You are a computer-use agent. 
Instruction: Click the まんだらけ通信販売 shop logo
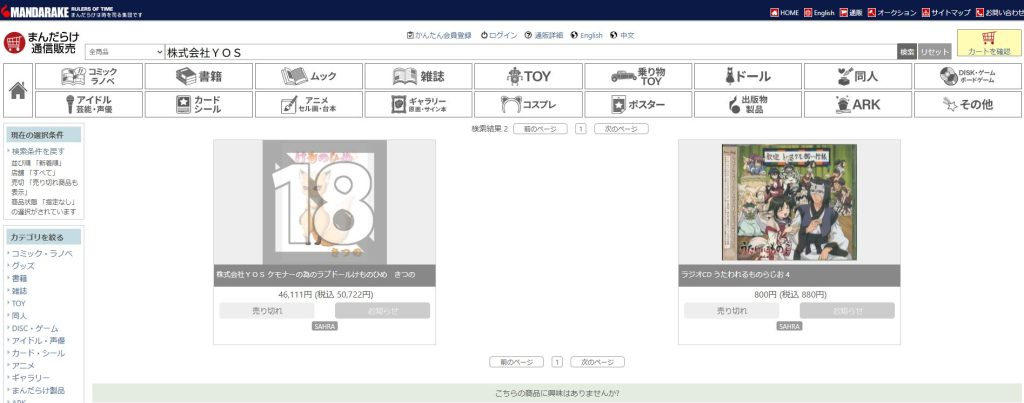(x=40, y=42)
